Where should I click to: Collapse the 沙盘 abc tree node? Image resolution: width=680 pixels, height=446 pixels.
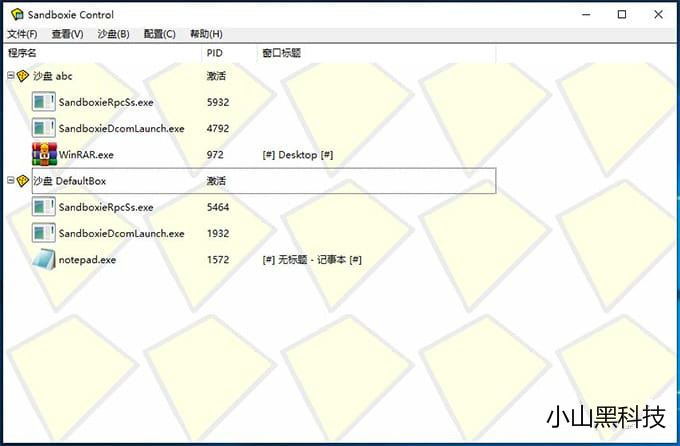coord(10,75)
